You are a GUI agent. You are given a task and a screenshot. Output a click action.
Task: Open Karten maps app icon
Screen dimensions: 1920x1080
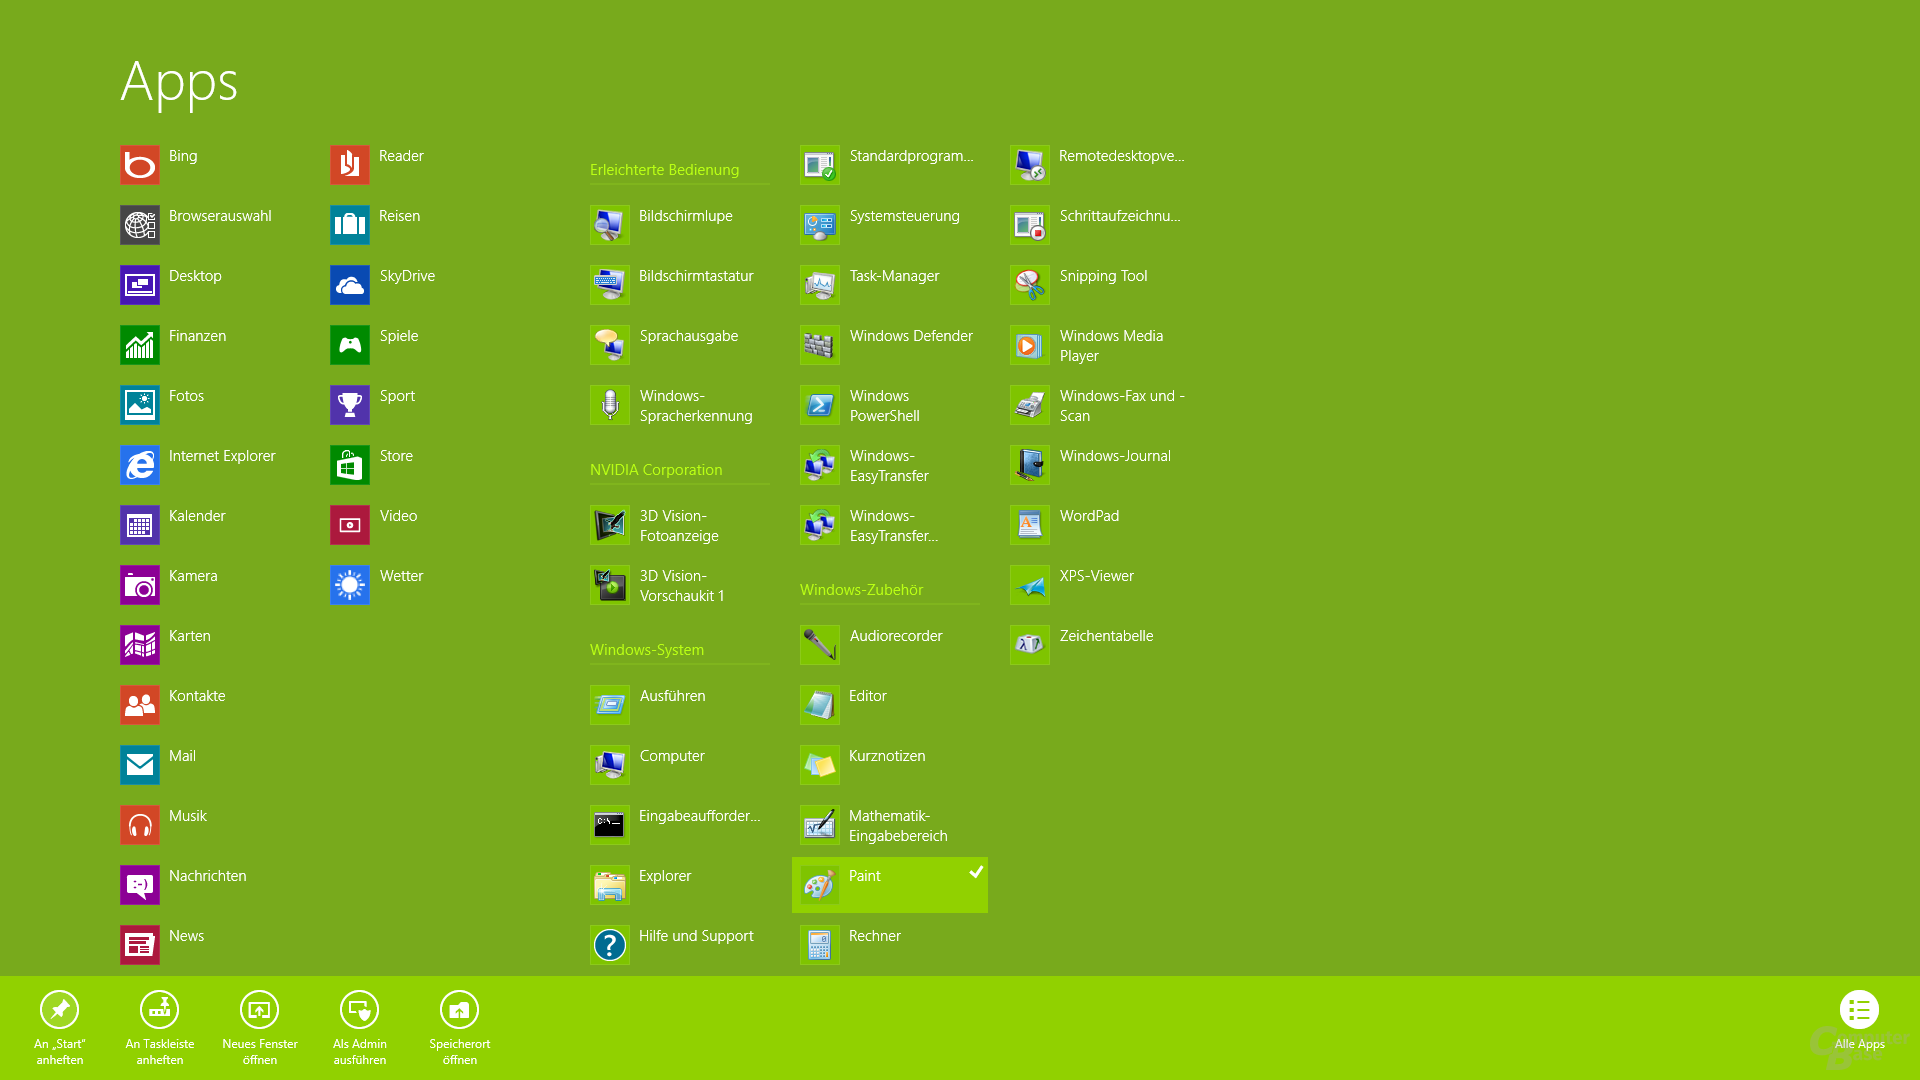(x=139, y=645)
